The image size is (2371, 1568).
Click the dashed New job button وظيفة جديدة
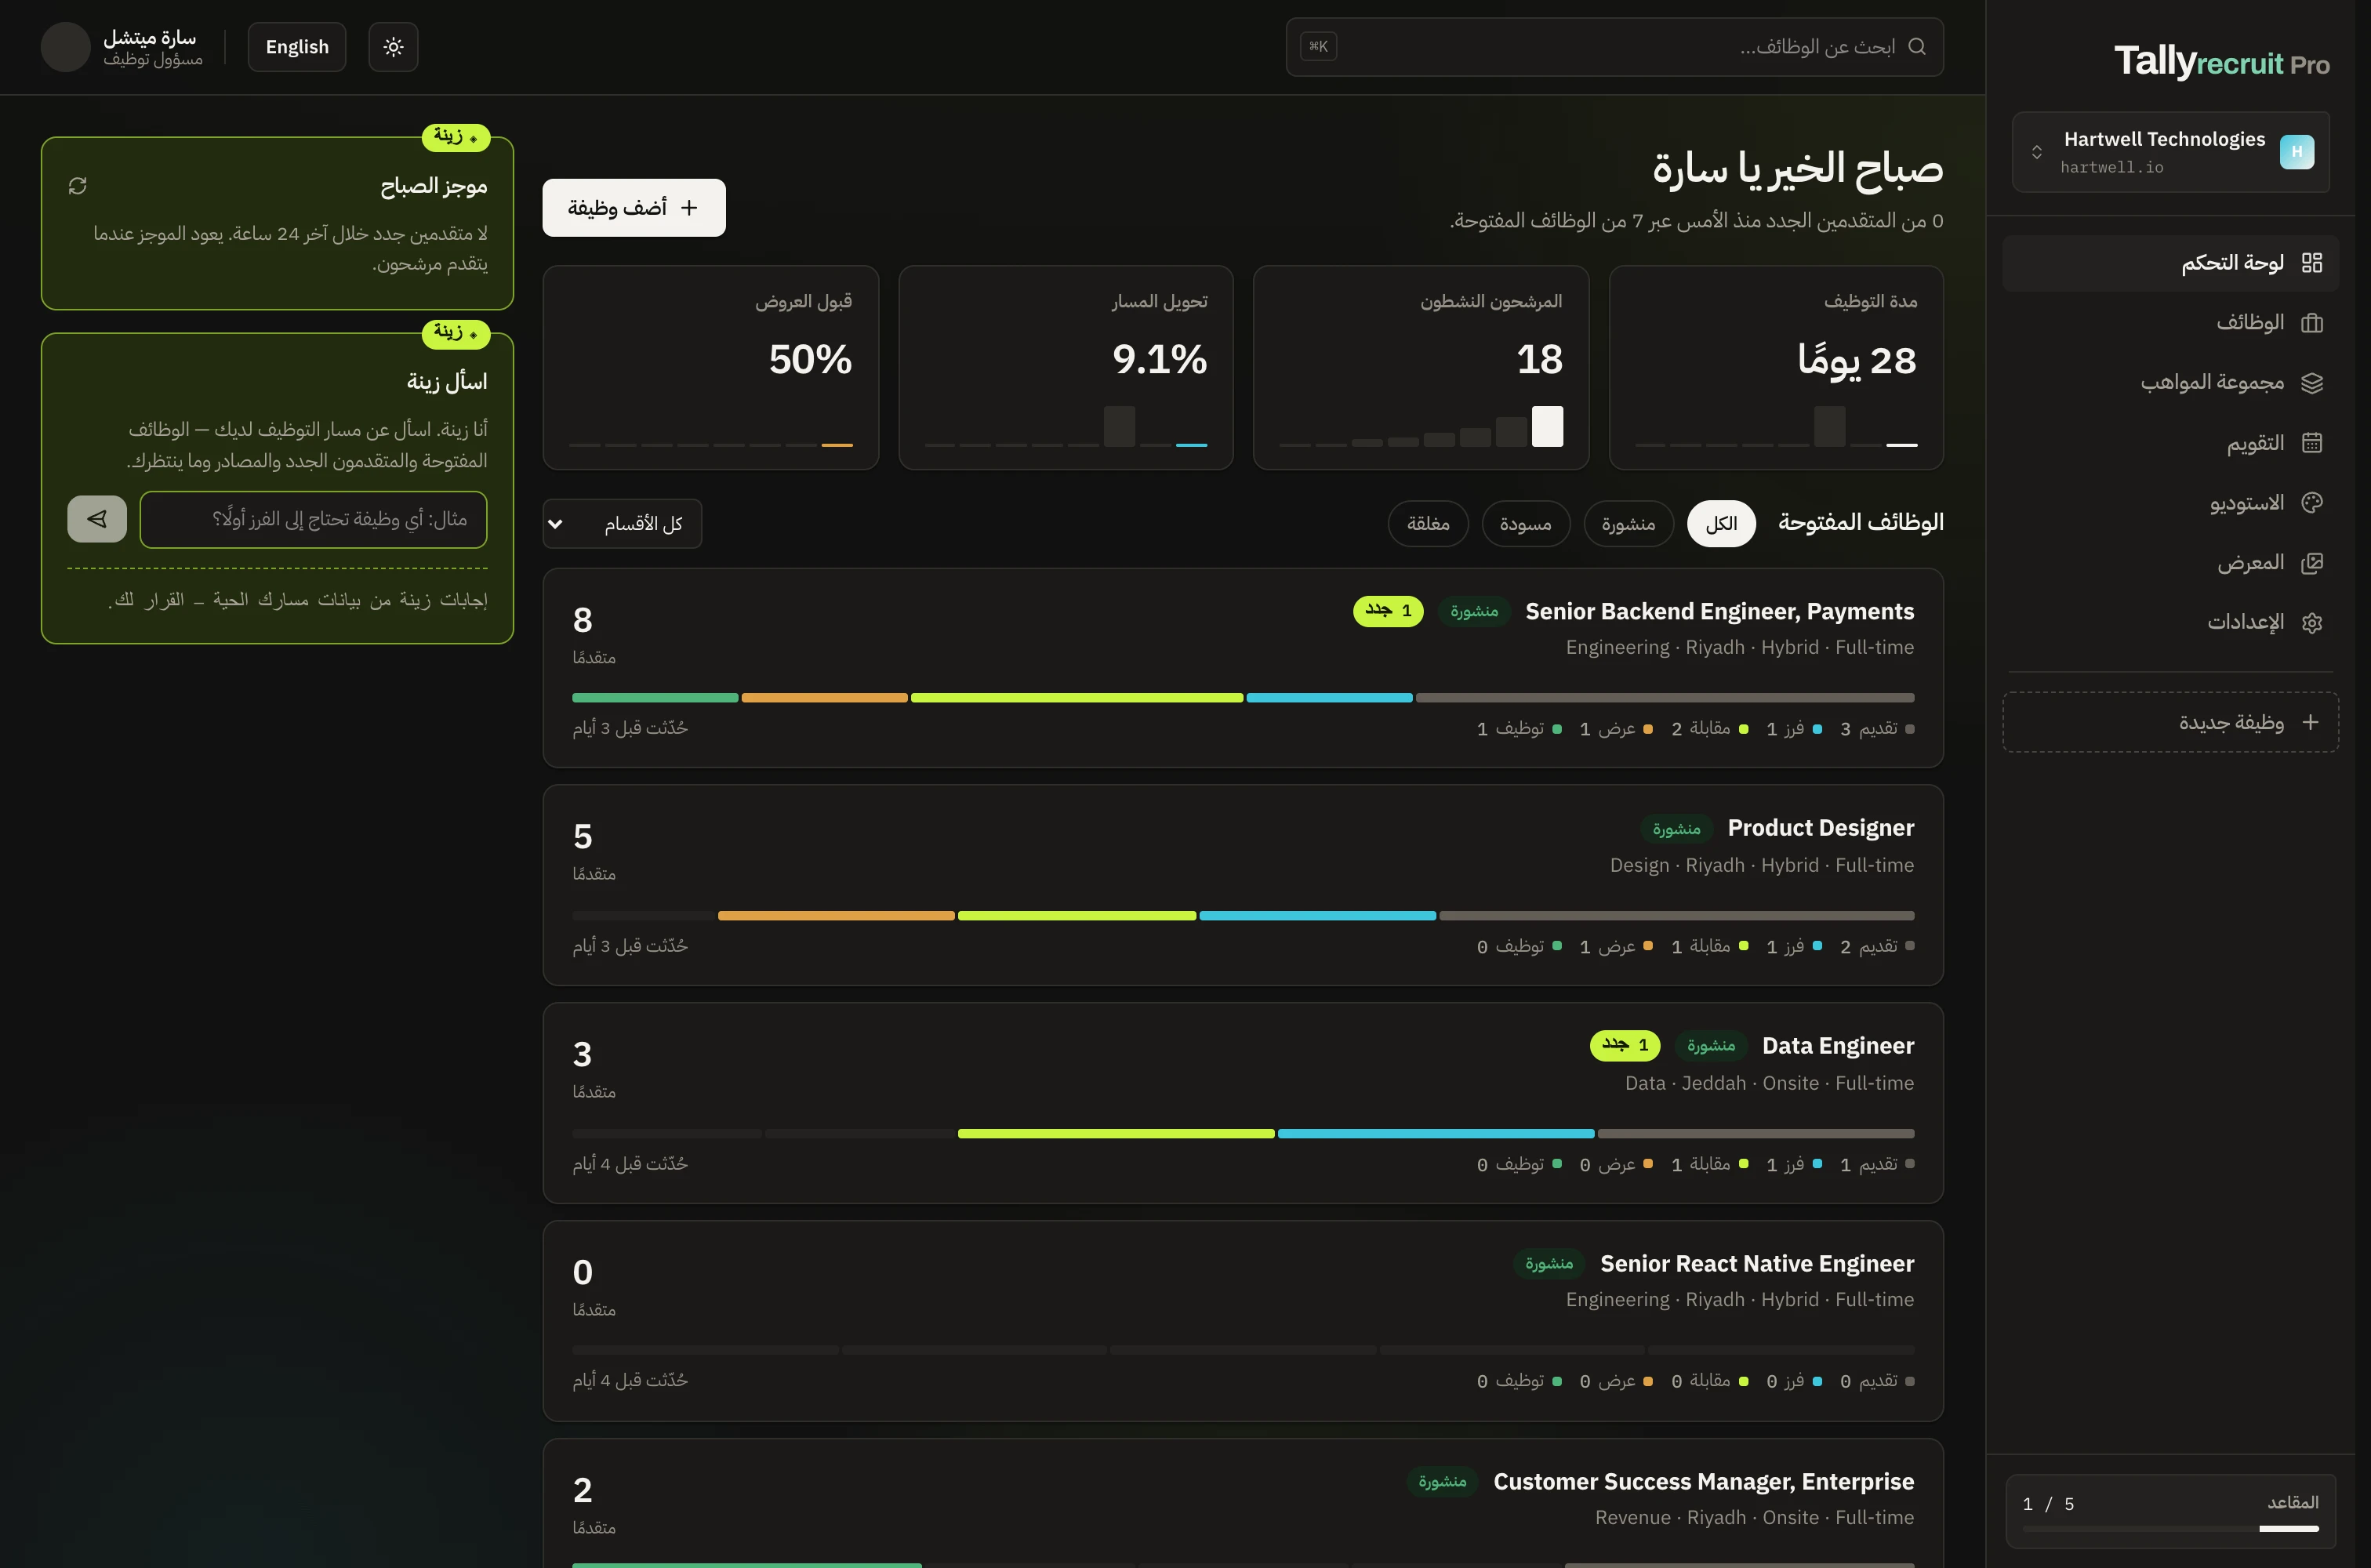[x=2170, y=722]
